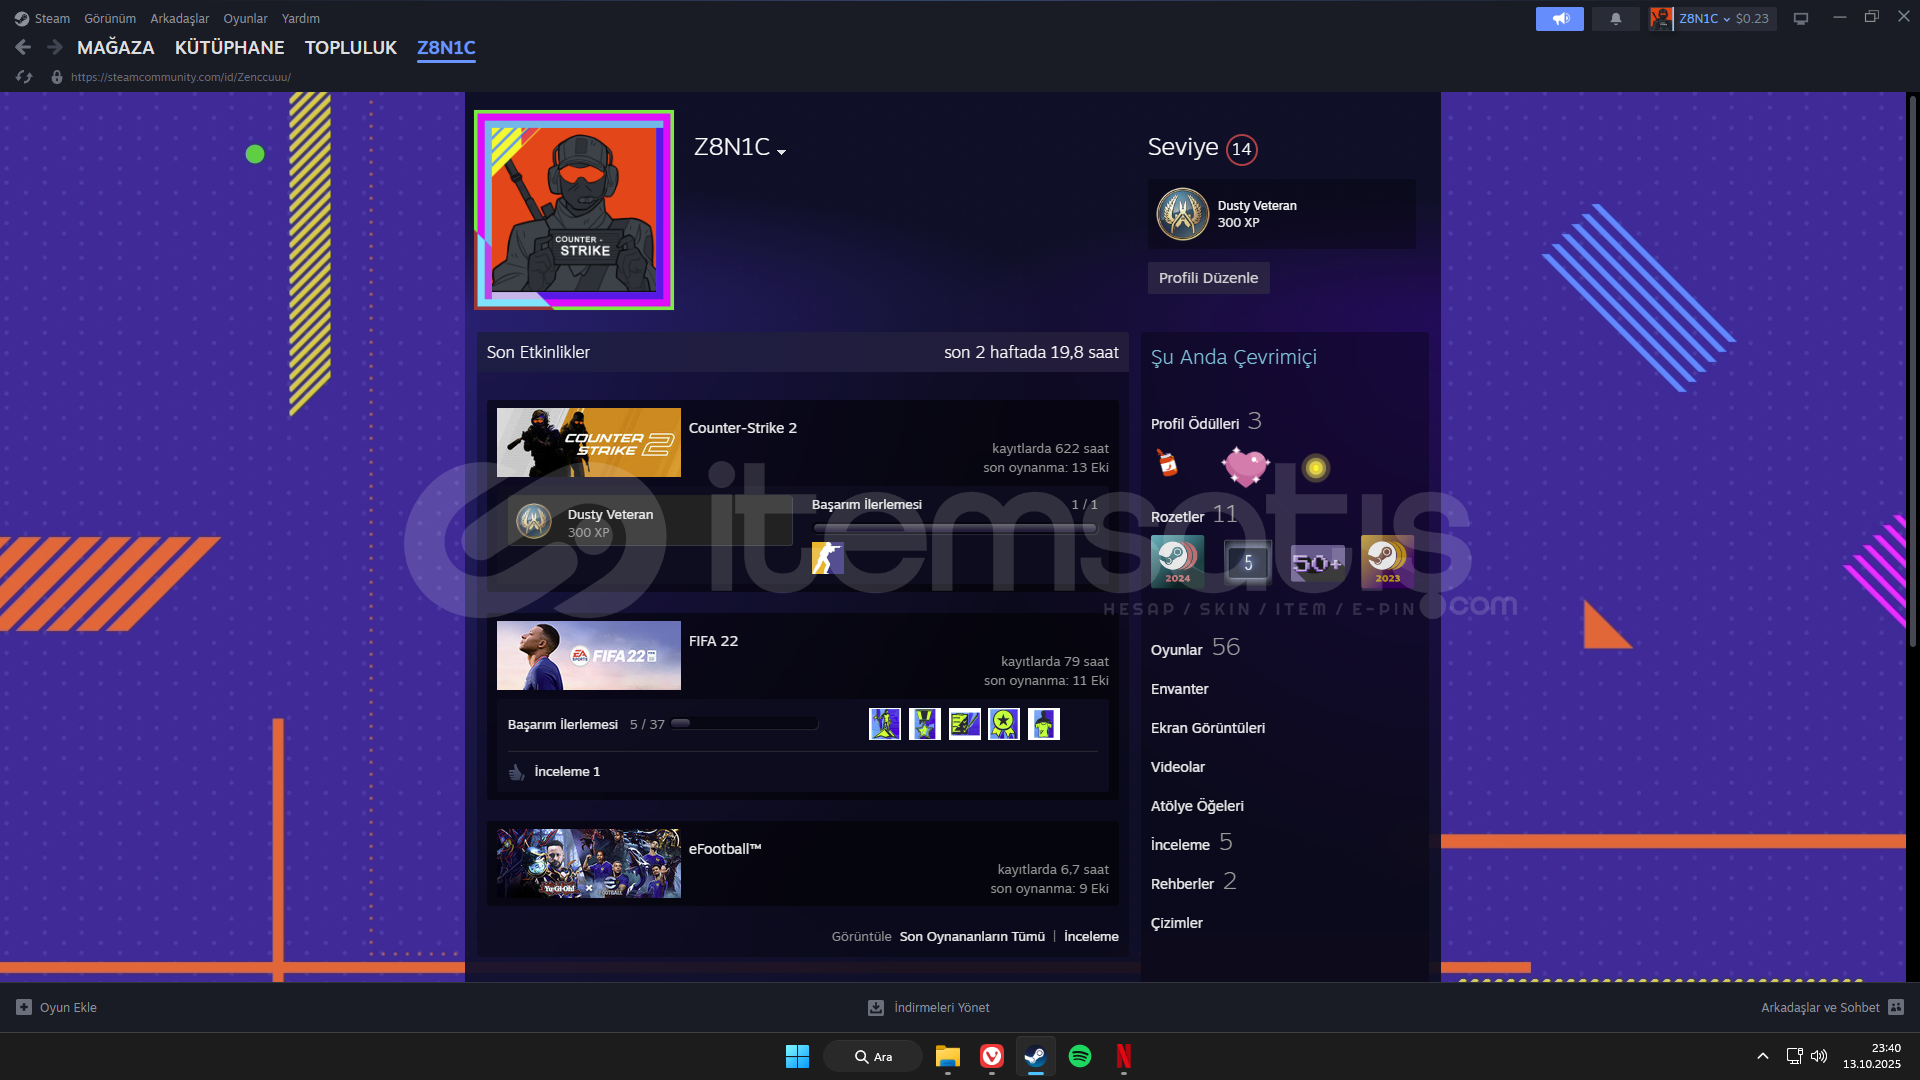Viewport: 1920px width, 1080px height.
Task: Open the Son Oynananların Tümü link
Action: (971, 936)
